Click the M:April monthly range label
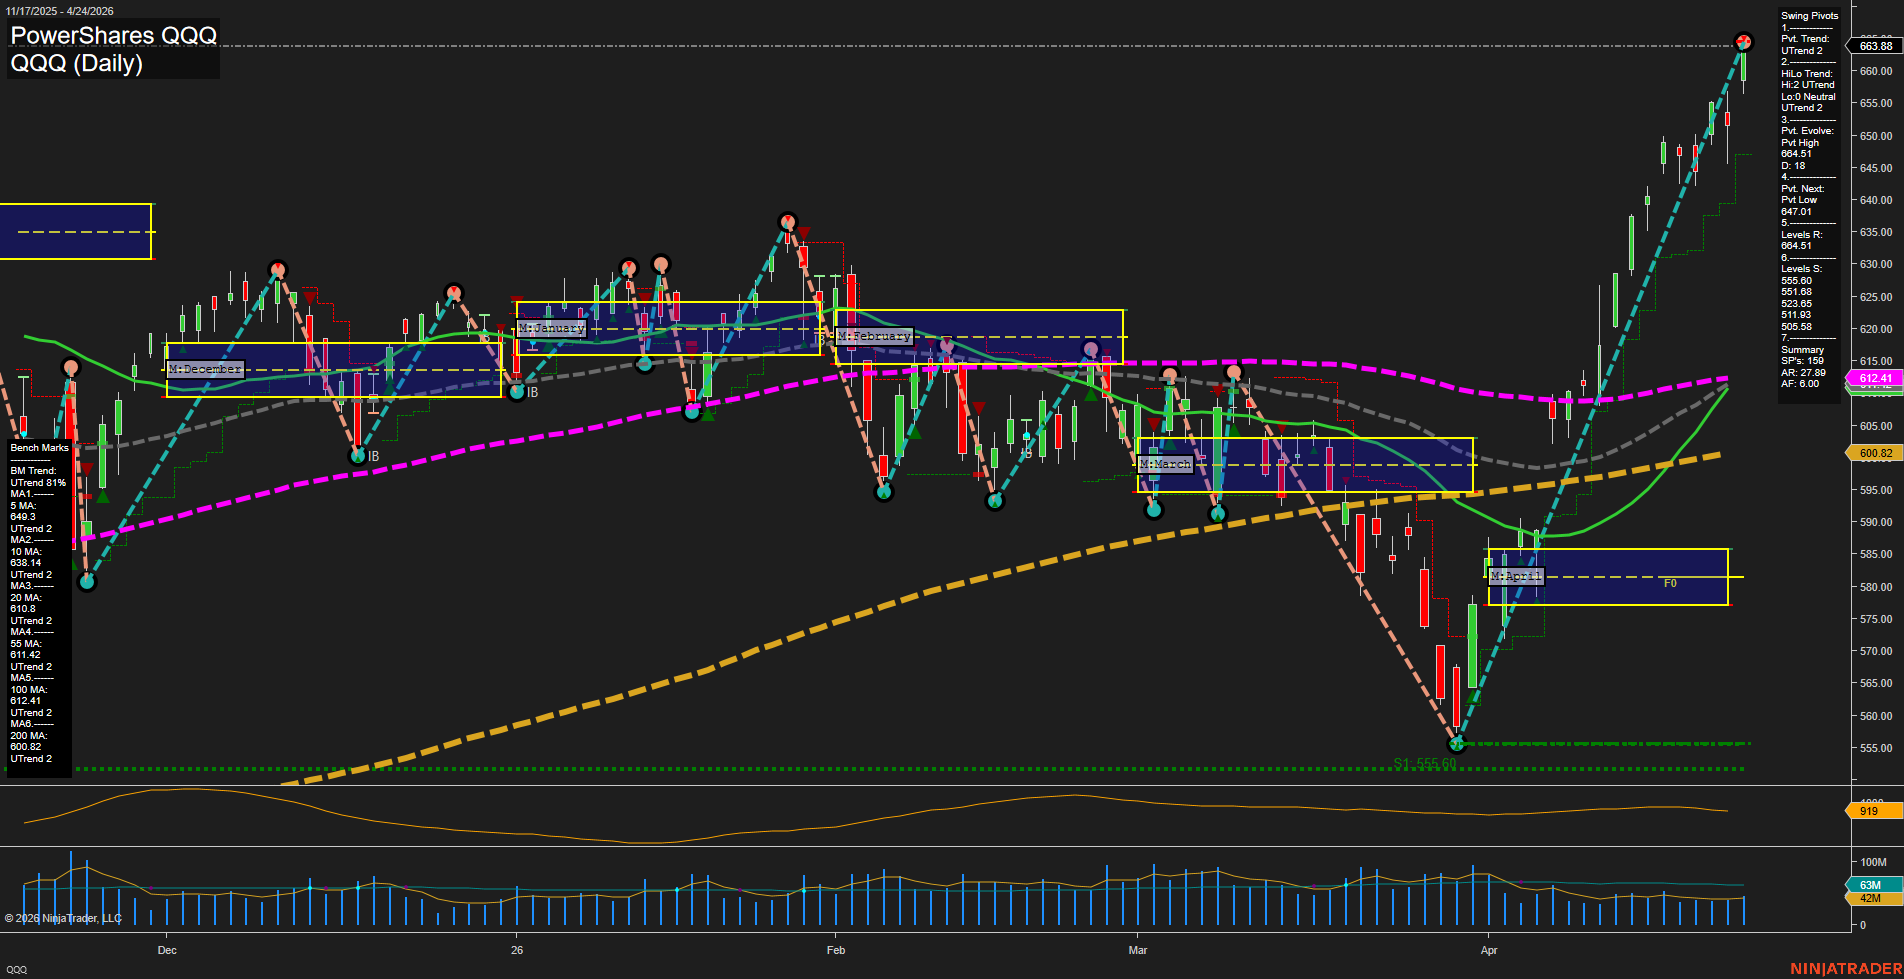This screenshot has height=979, width=1904. point(1516,576)
